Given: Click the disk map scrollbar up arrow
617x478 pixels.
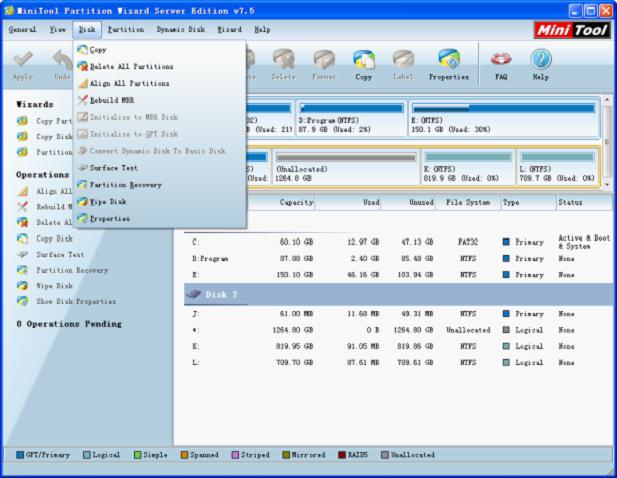Looking at the screenshot, I should click(x=607, y=100).
